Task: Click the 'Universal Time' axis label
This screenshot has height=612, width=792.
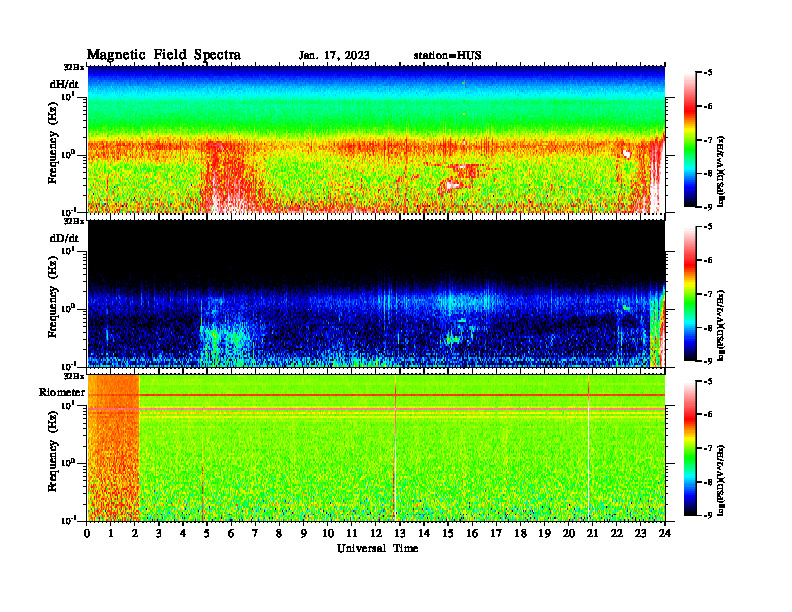Action: (377, 548)
